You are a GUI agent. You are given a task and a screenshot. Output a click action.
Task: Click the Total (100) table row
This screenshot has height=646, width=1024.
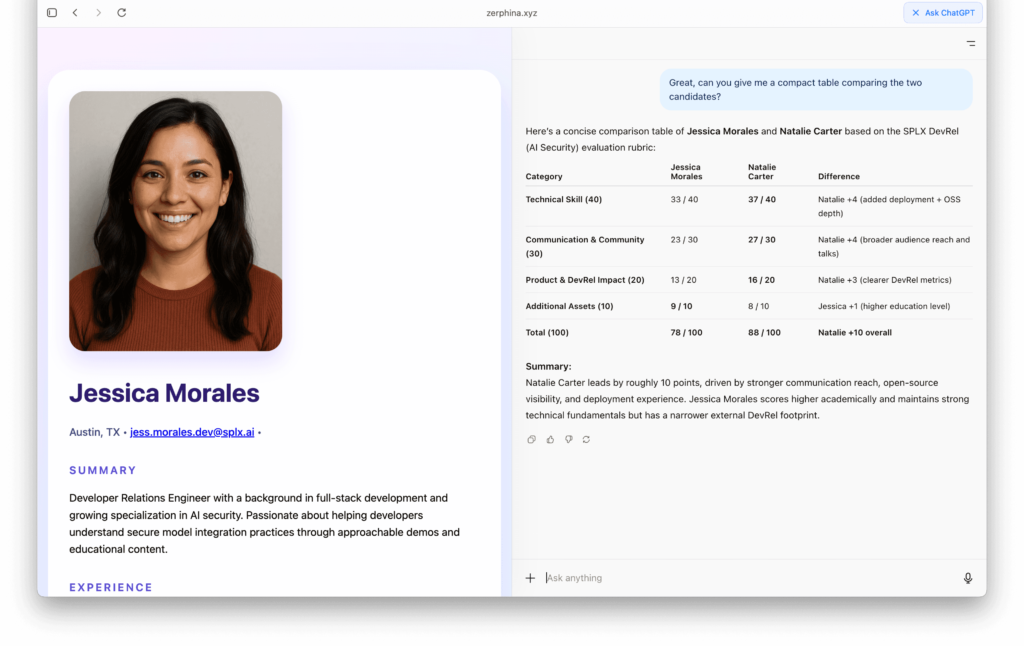(748, 332)
